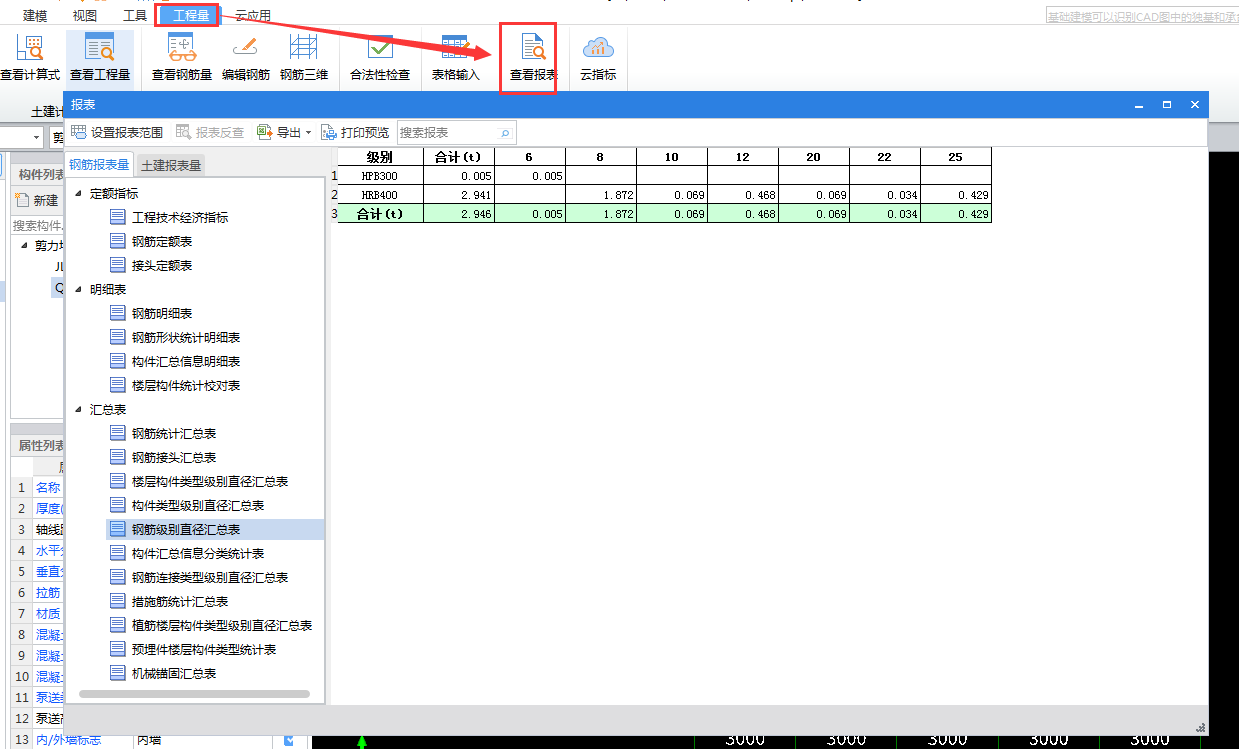Click 打印预览 button

[355, 132]
